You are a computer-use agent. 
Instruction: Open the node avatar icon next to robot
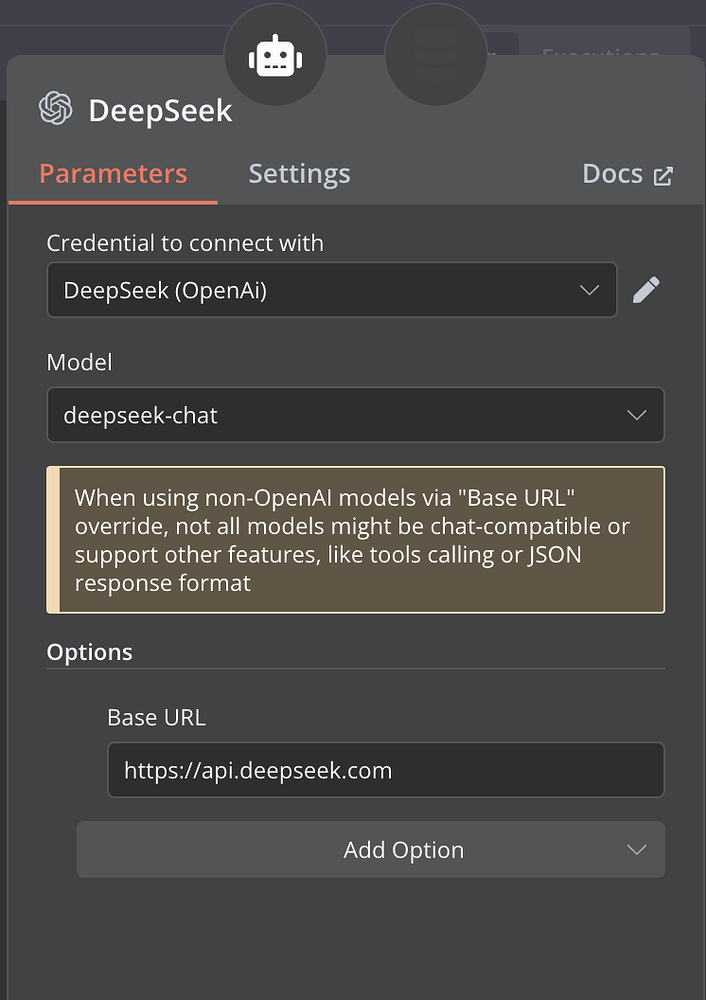(436, 55)
